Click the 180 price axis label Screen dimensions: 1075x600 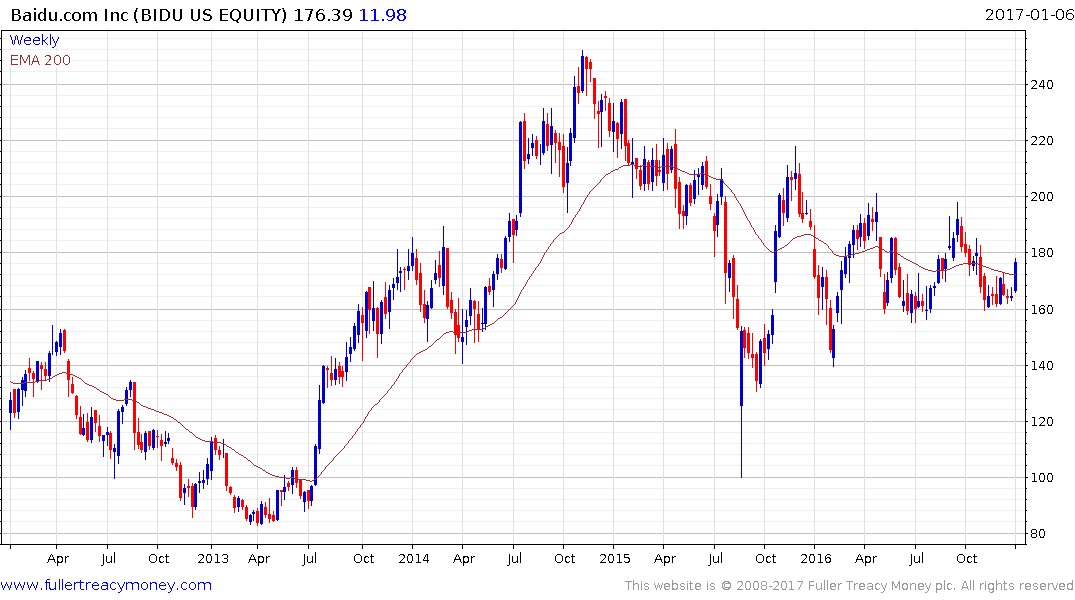pyautogui.click(x=1042, y=253)
